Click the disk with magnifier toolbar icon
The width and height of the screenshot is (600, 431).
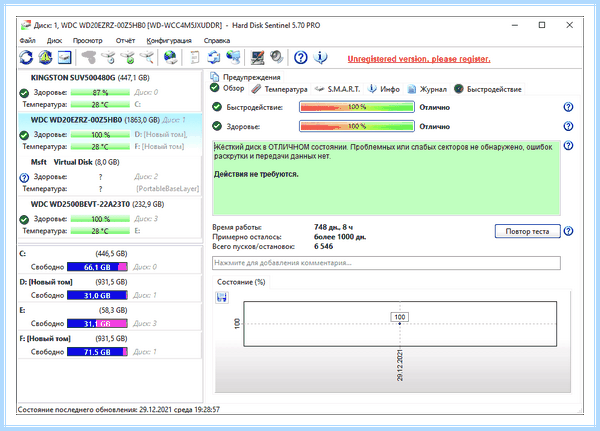point(147,58)
